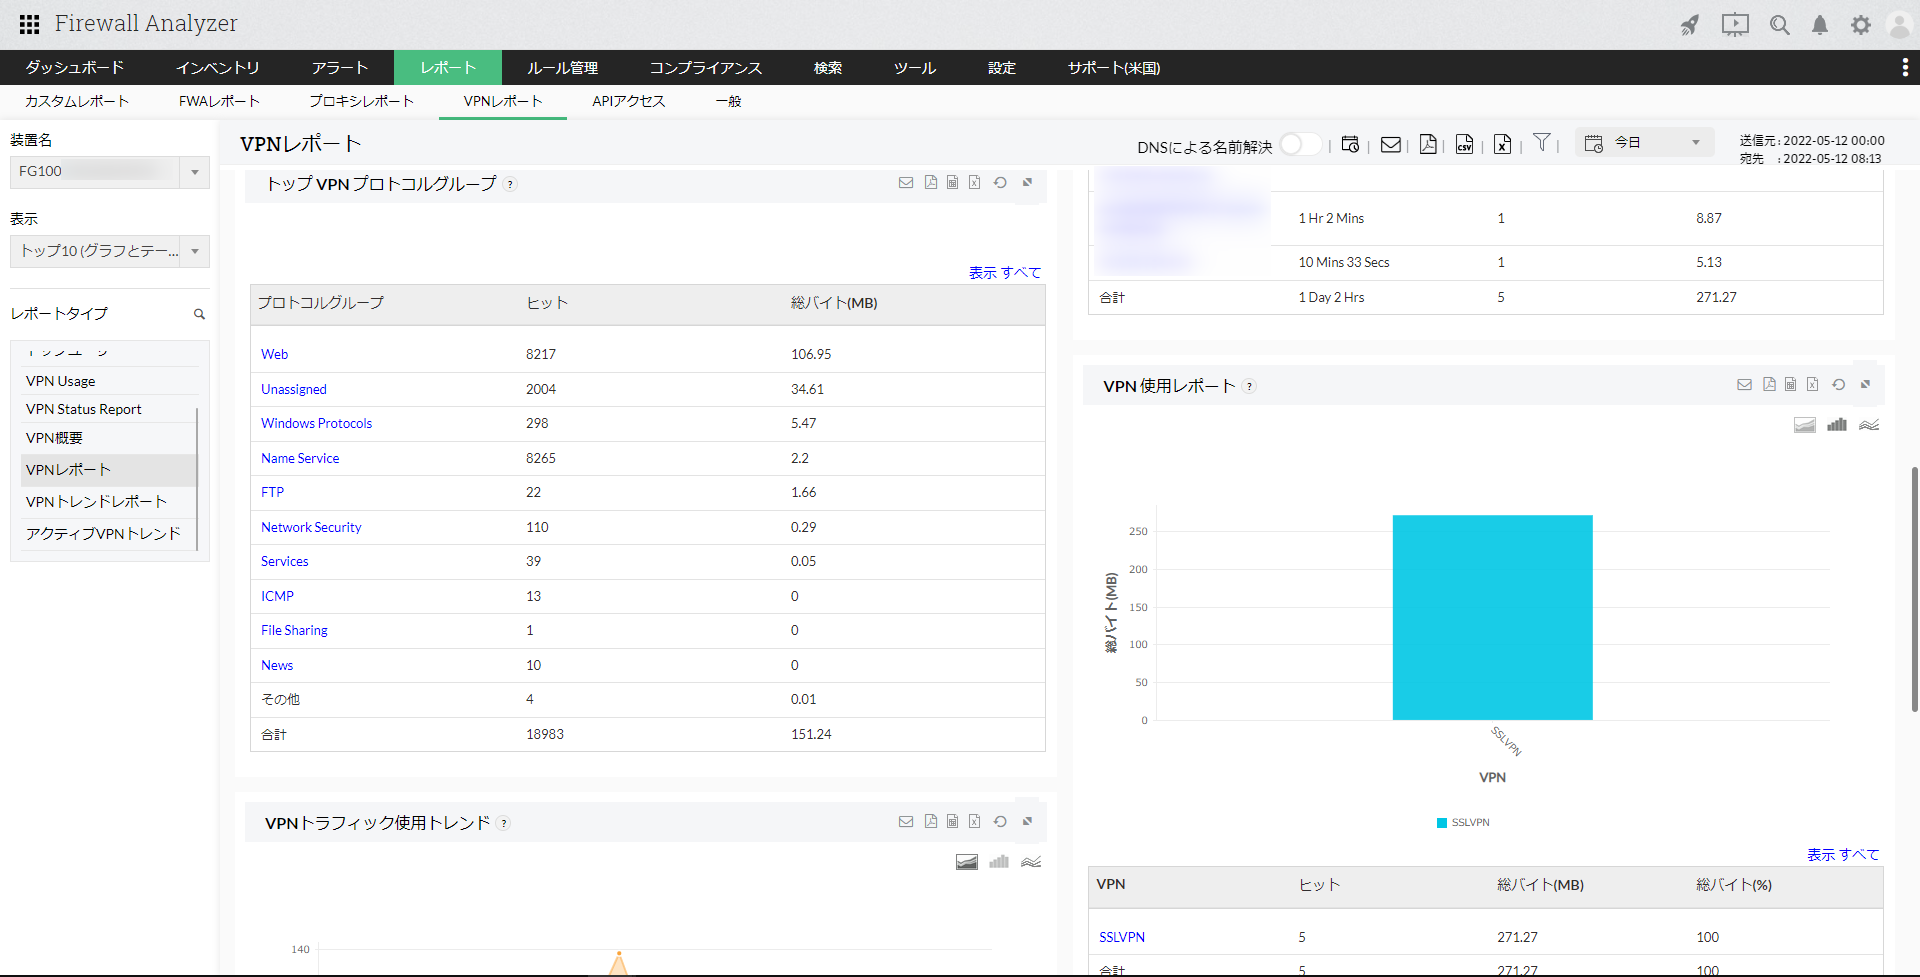Switch to アラート tab
Screen dimensions: 1920x977
[x=340, y=67]
